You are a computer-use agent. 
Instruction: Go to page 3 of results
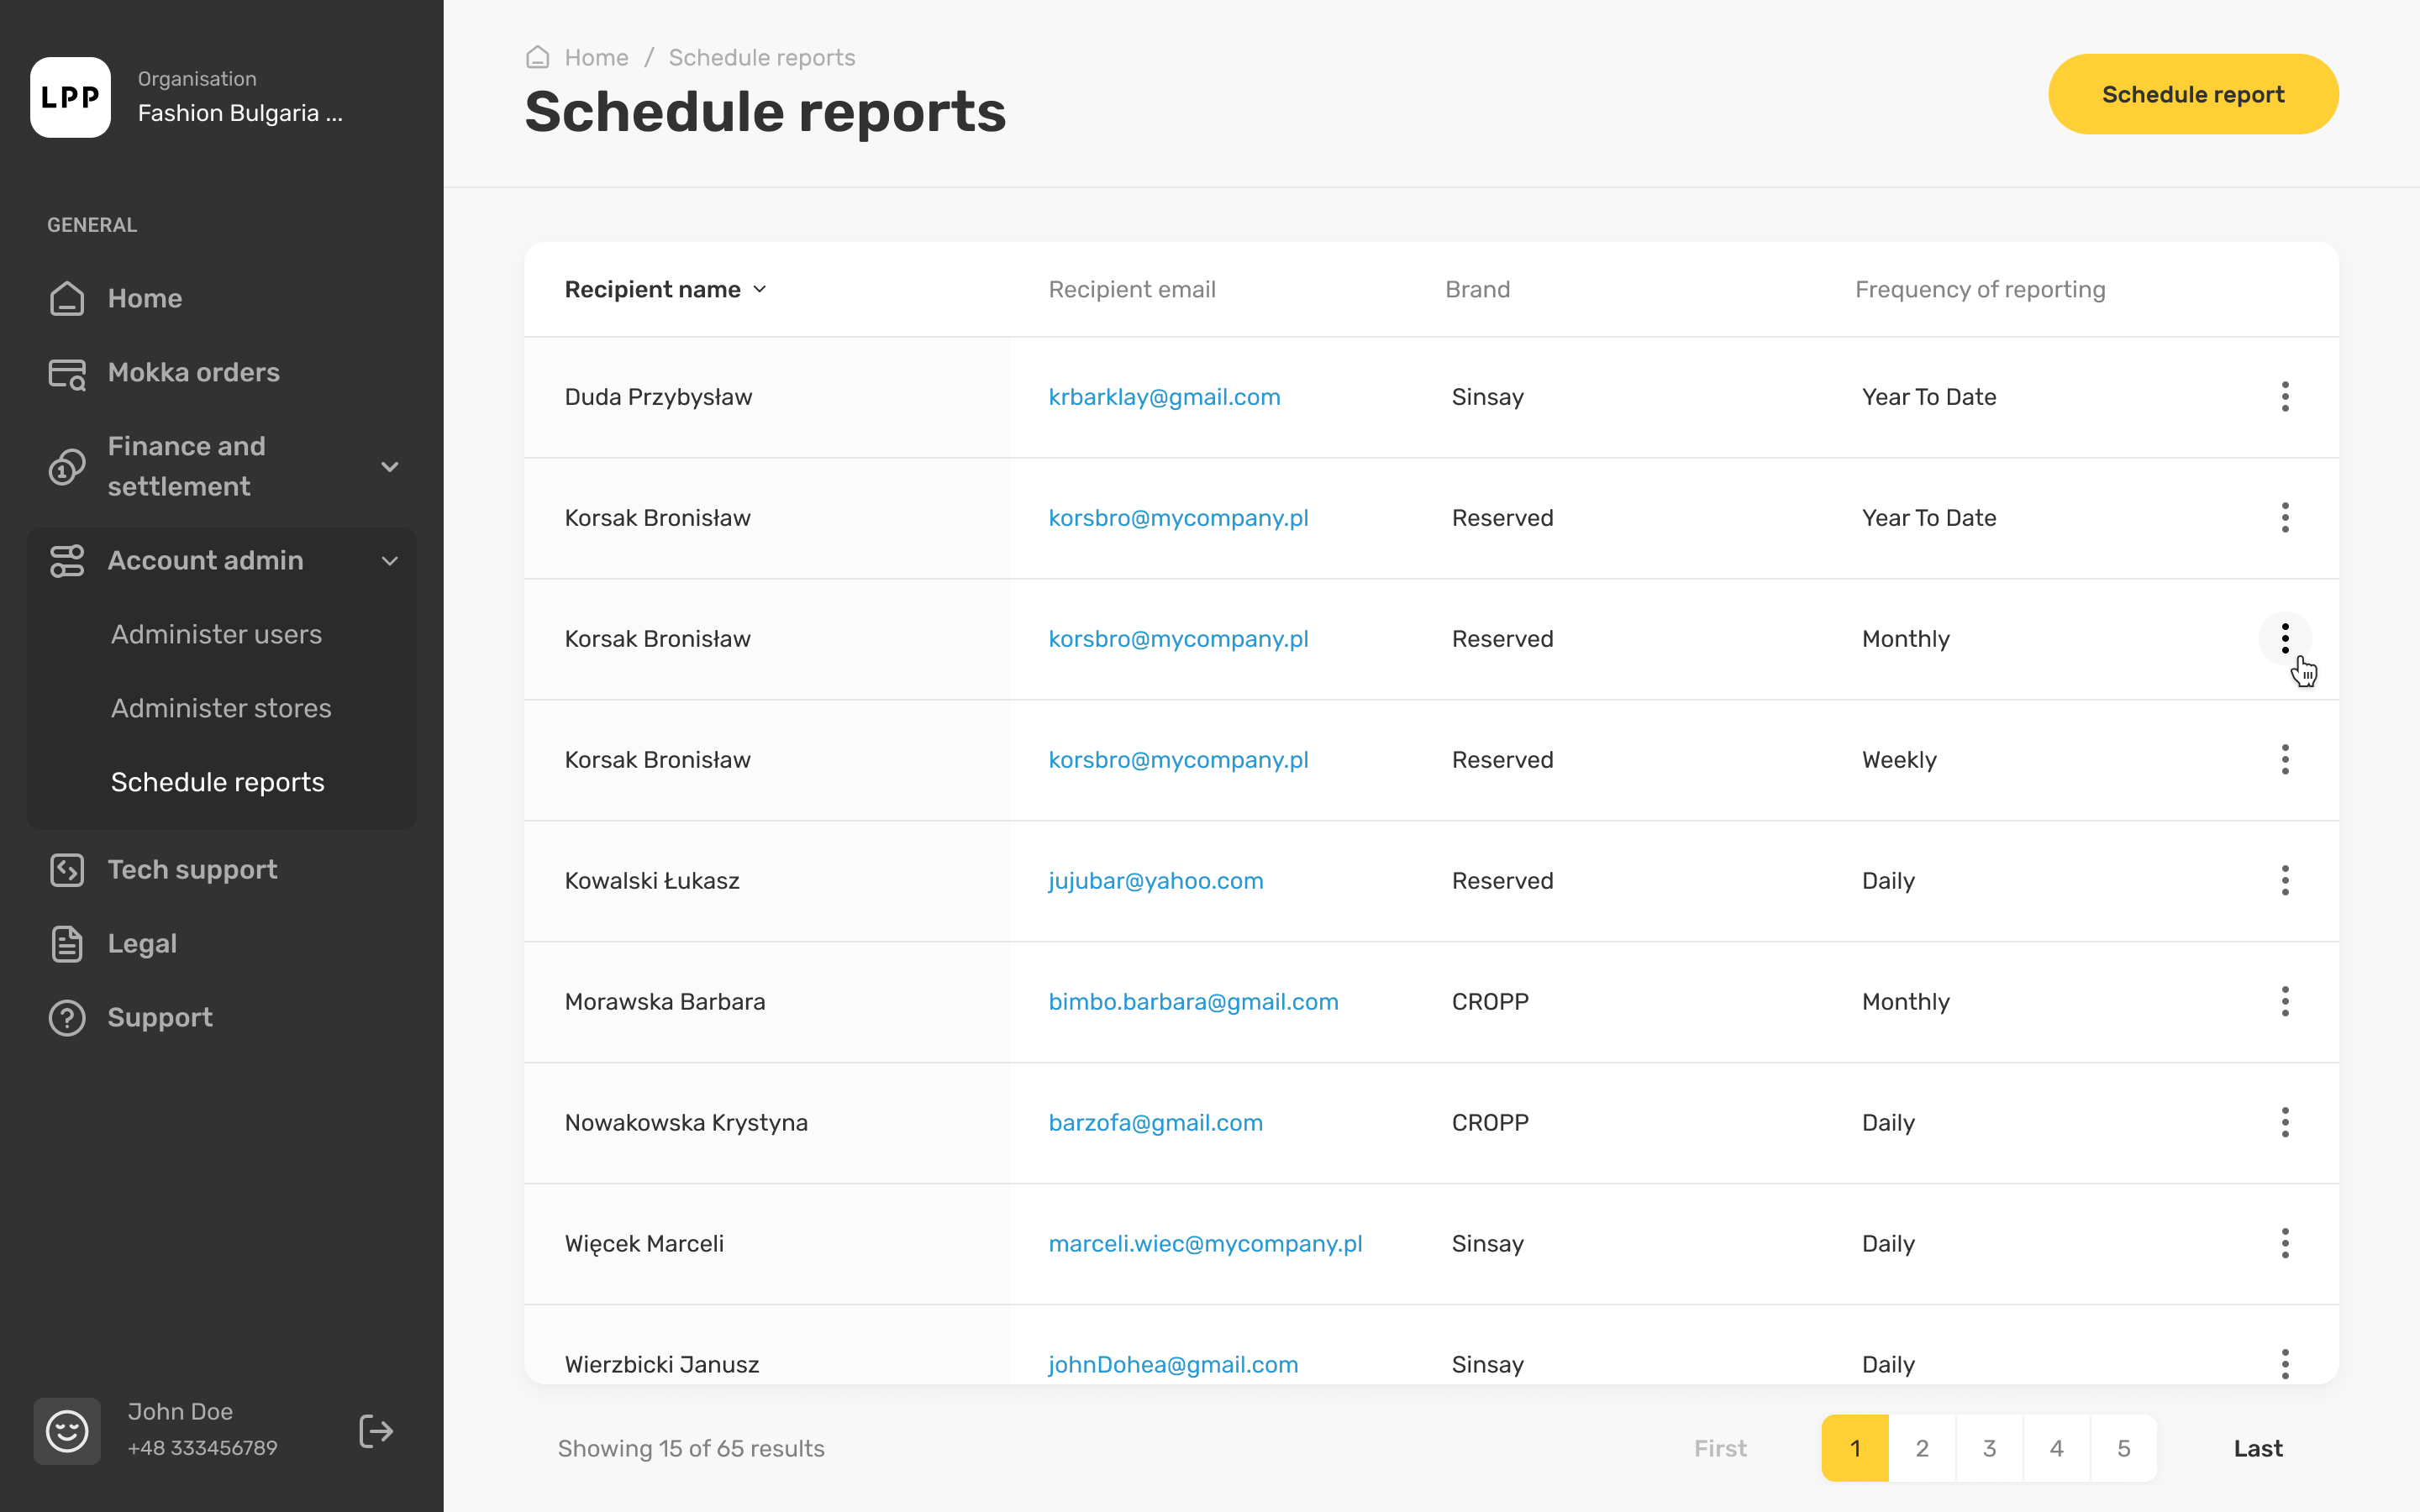pos(1989,1448)
